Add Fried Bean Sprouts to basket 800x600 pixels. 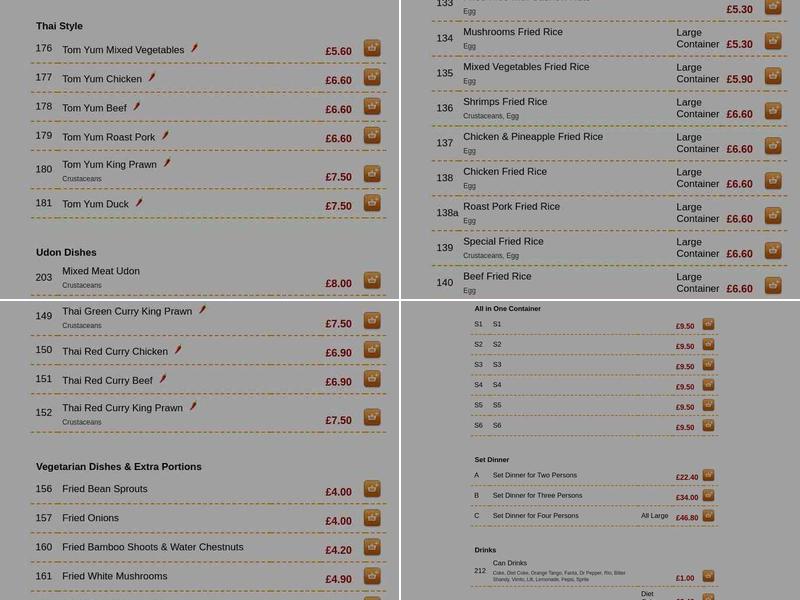(x=371, y=490)
